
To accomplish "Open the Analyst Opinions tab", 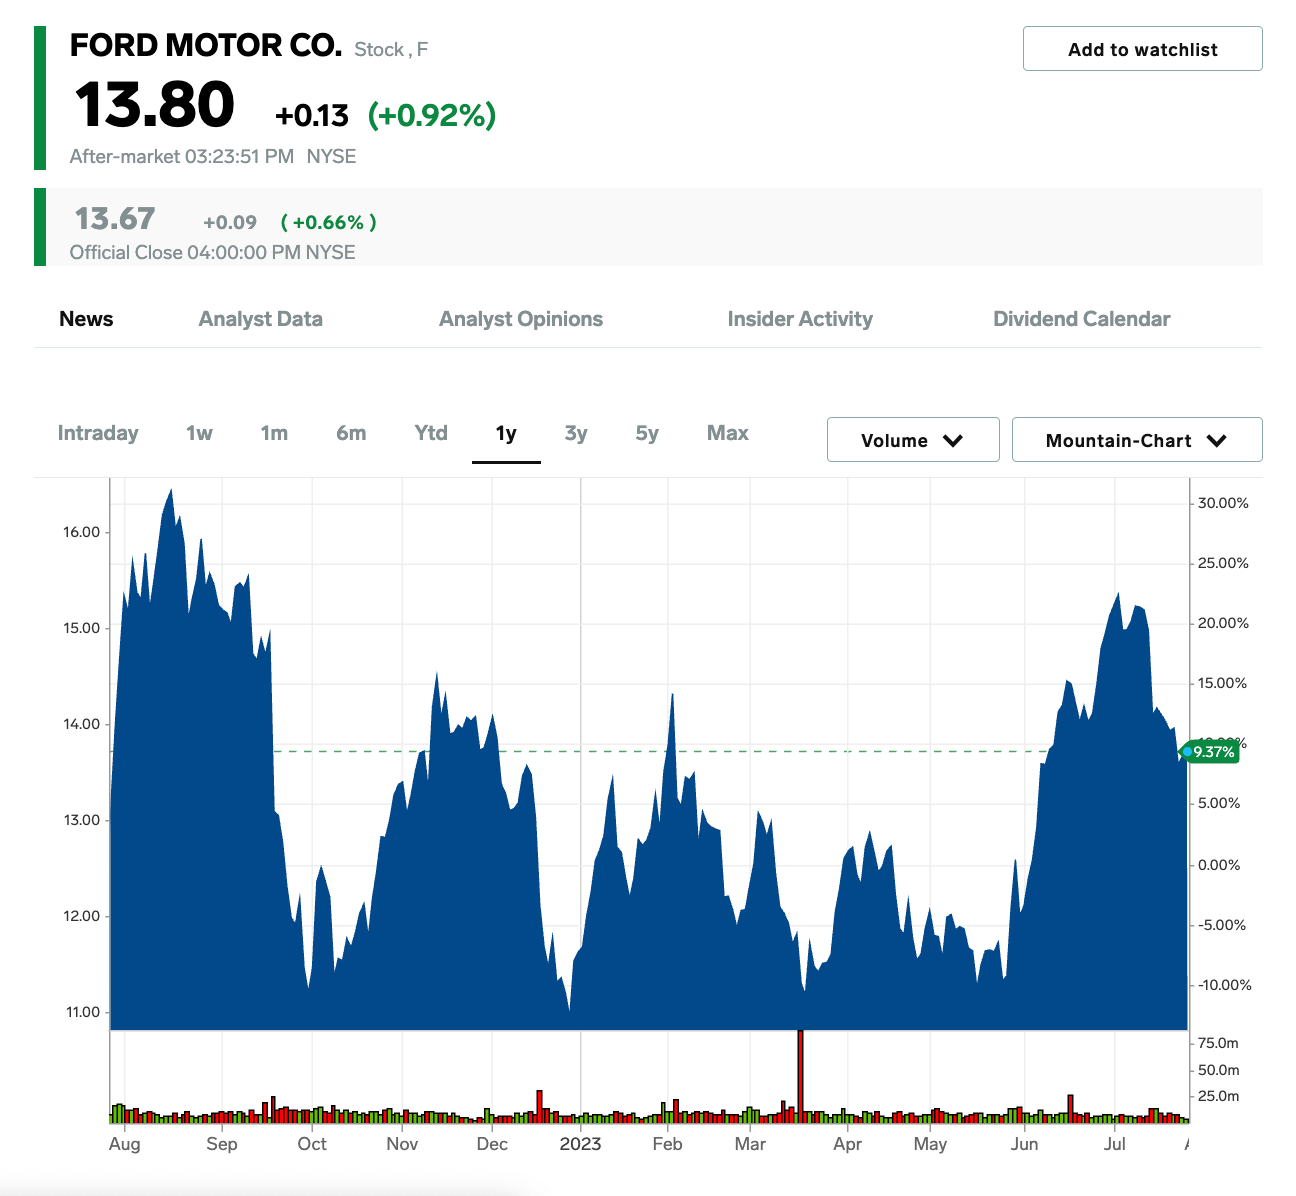I will [x=521, y=319].
